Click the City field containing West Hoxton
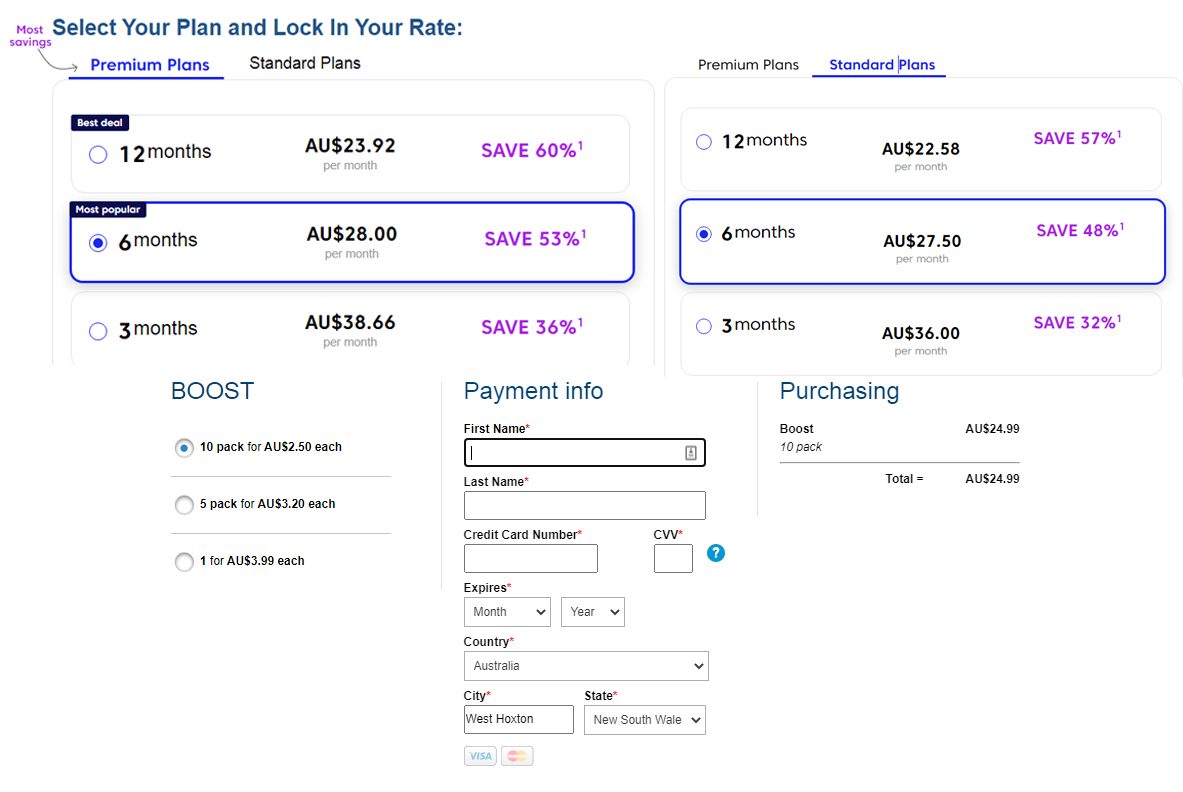1183x792 pixels. 518,719
